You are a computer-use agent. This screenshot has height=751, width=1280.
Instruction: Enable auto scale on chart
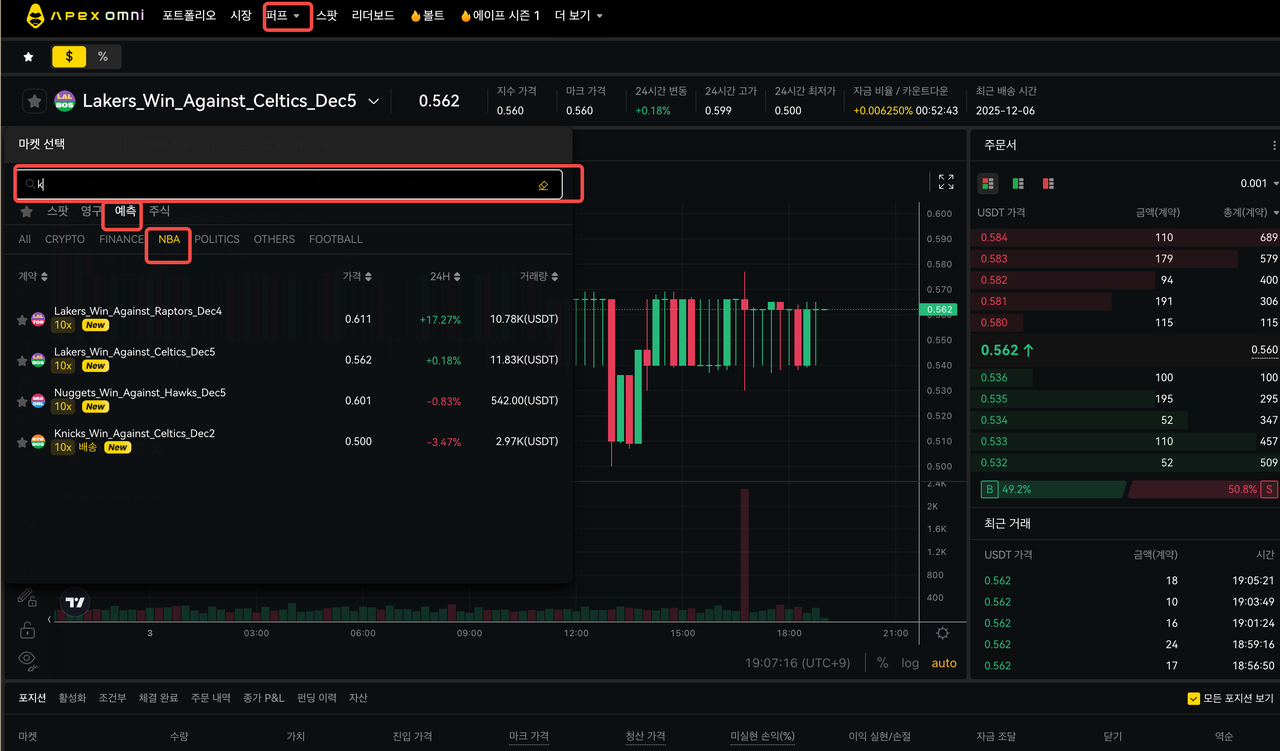pyautogui.click(x=943, y=663)
